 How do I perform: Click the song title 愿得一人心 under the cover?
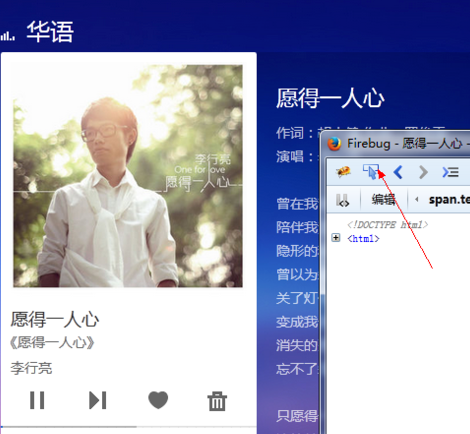click(55, 319)
